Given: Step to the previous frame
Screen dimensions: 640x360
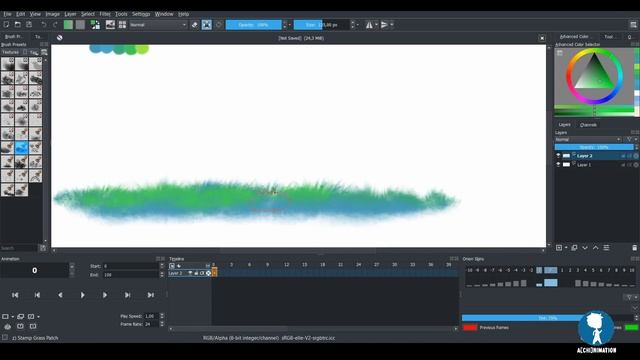Looking at the screenshot, I should click(60, 295).
